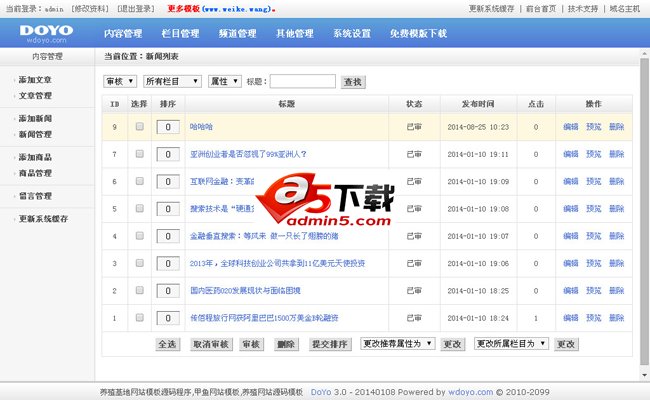Click the 修改资料 link in header

pyautogui.click(x=90, y=9)
